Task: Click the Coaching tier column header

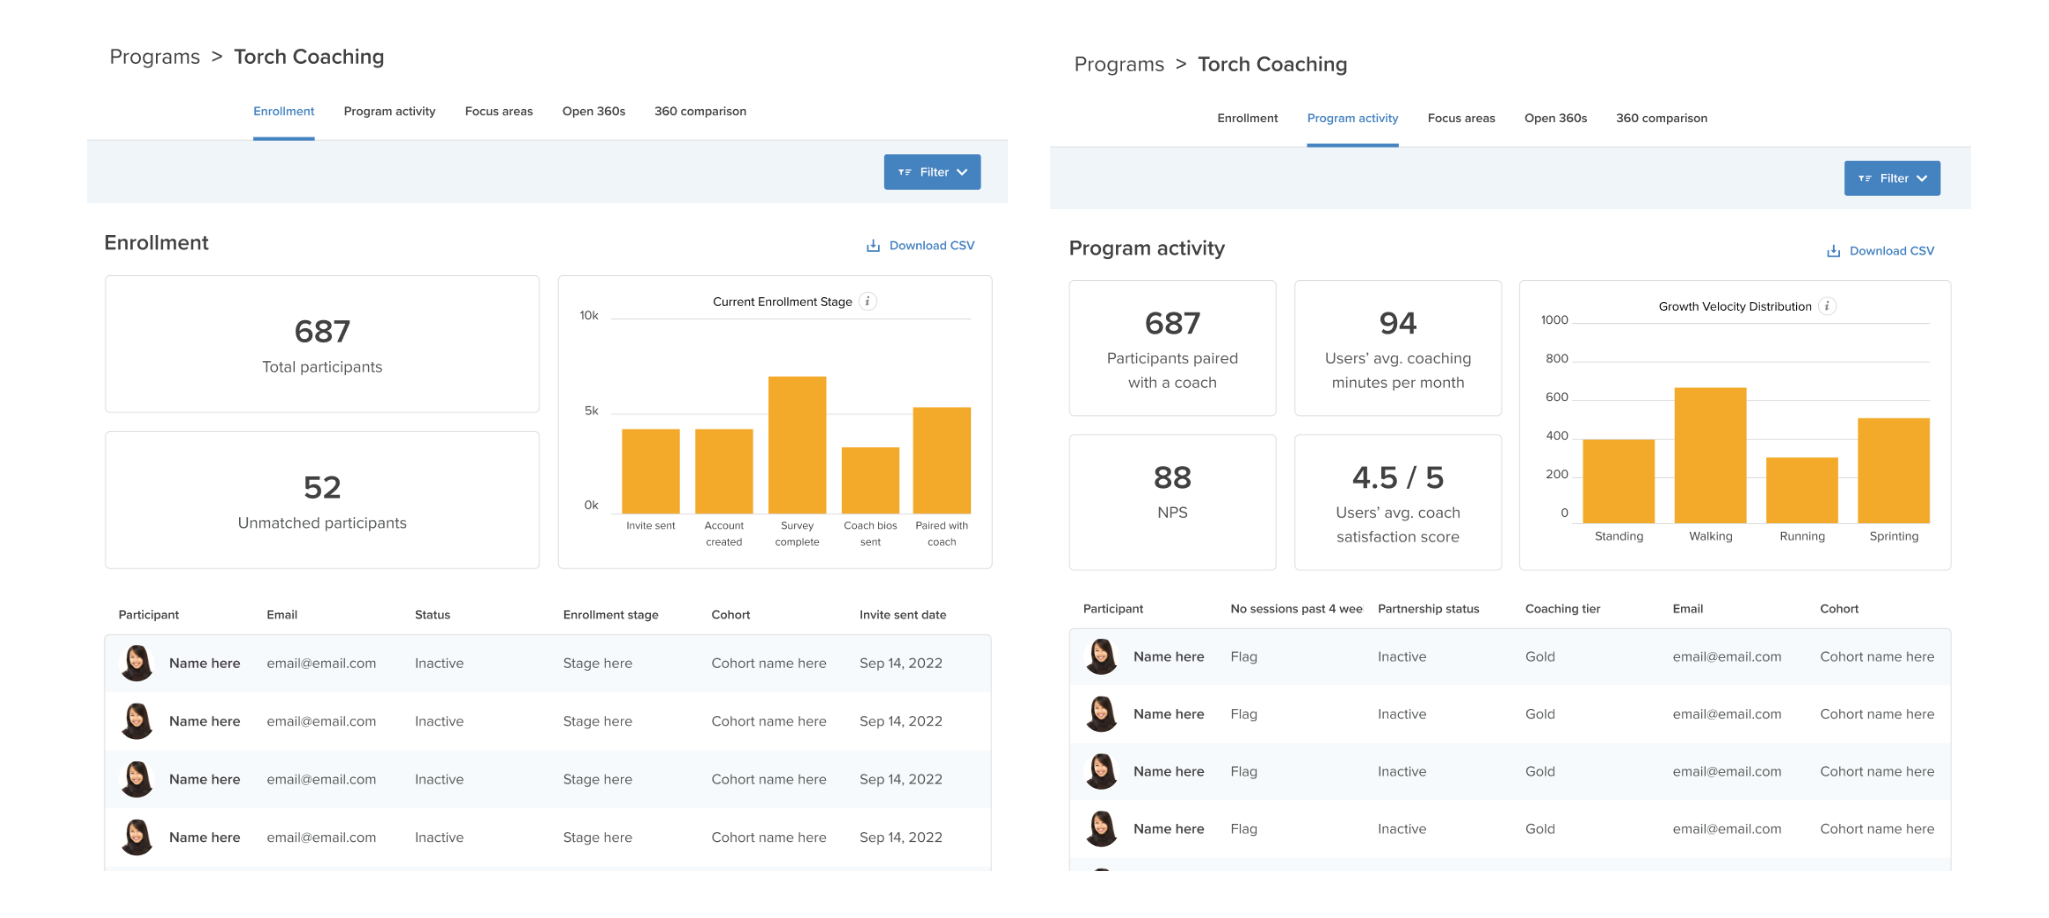Action: pyautogui.click(x=1563, y=609)
